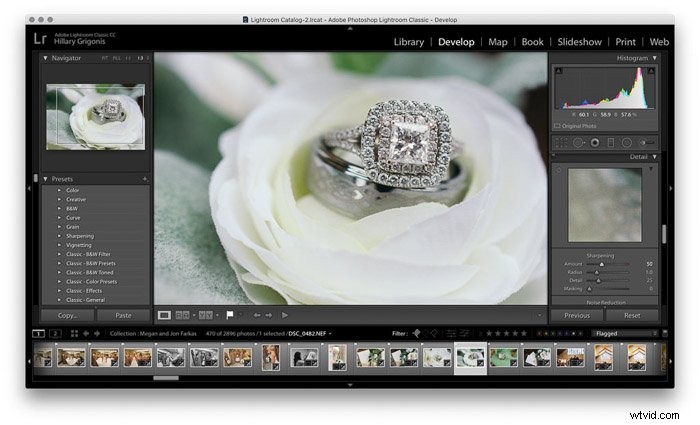Expand the Classic - B&W Filter group
This screenshot has width=700, height=425.
[x=59, y=254]
